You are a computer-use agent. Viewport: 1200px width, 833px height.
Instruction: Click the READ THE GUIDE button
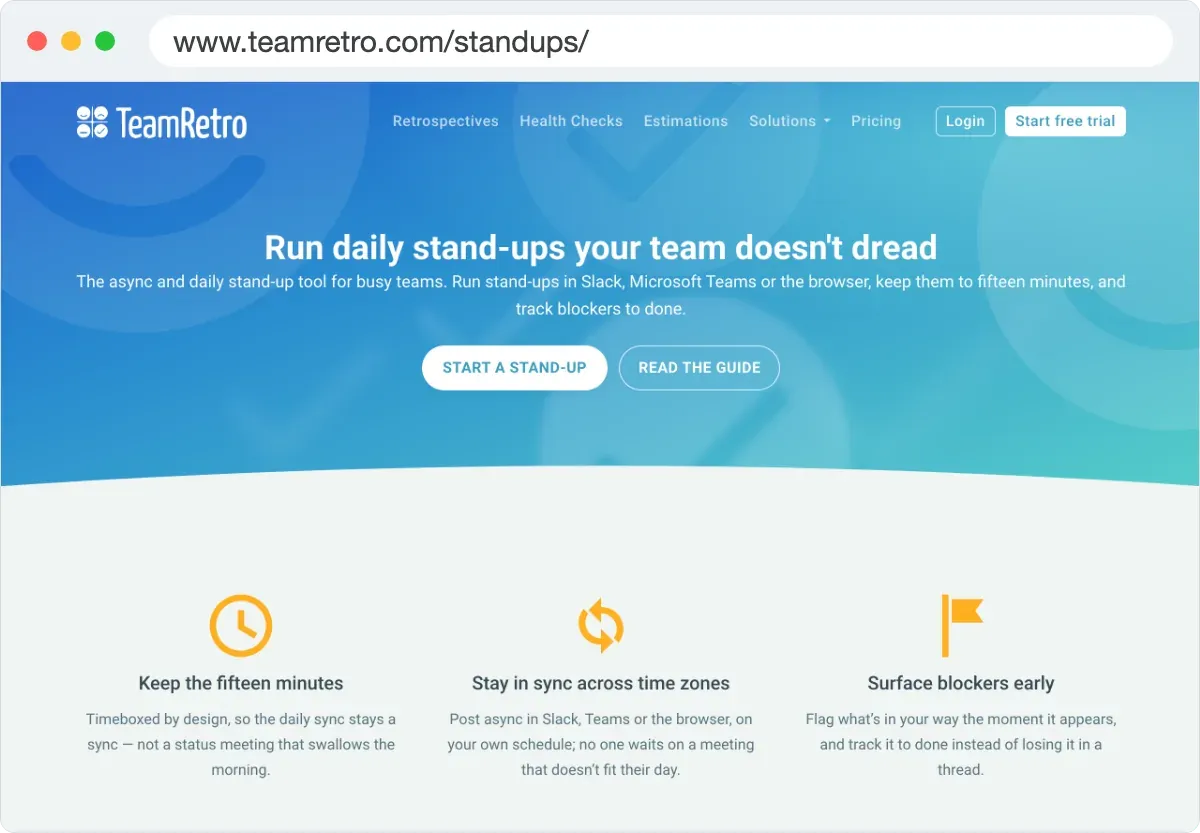700,368
